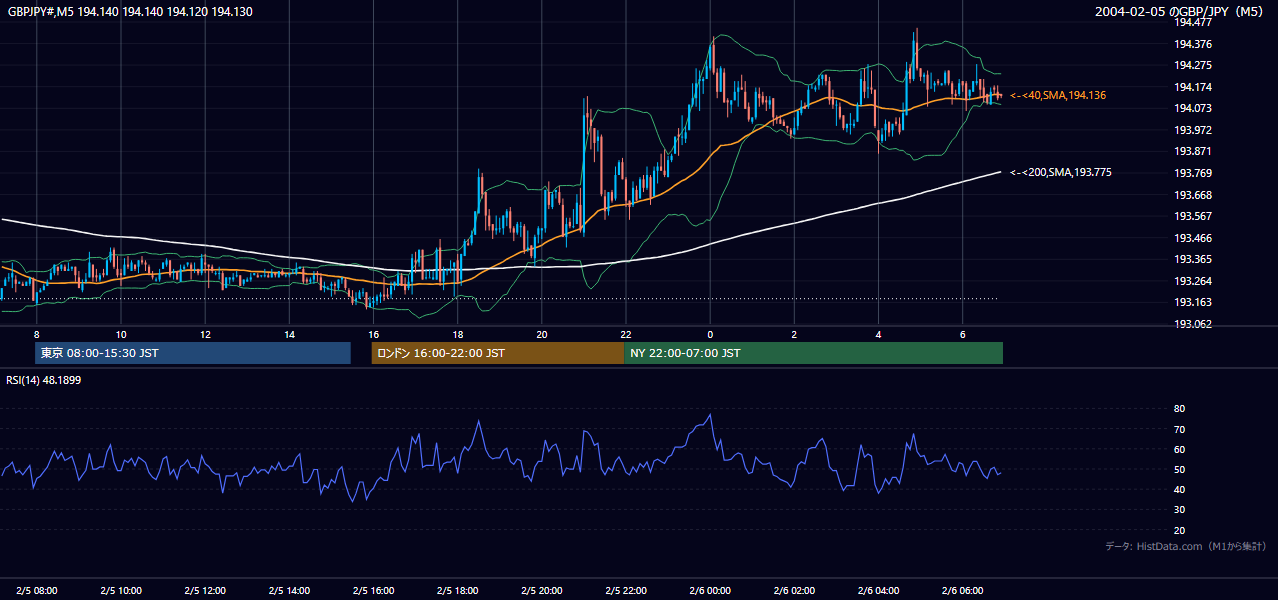This screenshot has width=1278, height=600.
Task: Click hour label 18 under price chart
Action: (x=457, y=334)
